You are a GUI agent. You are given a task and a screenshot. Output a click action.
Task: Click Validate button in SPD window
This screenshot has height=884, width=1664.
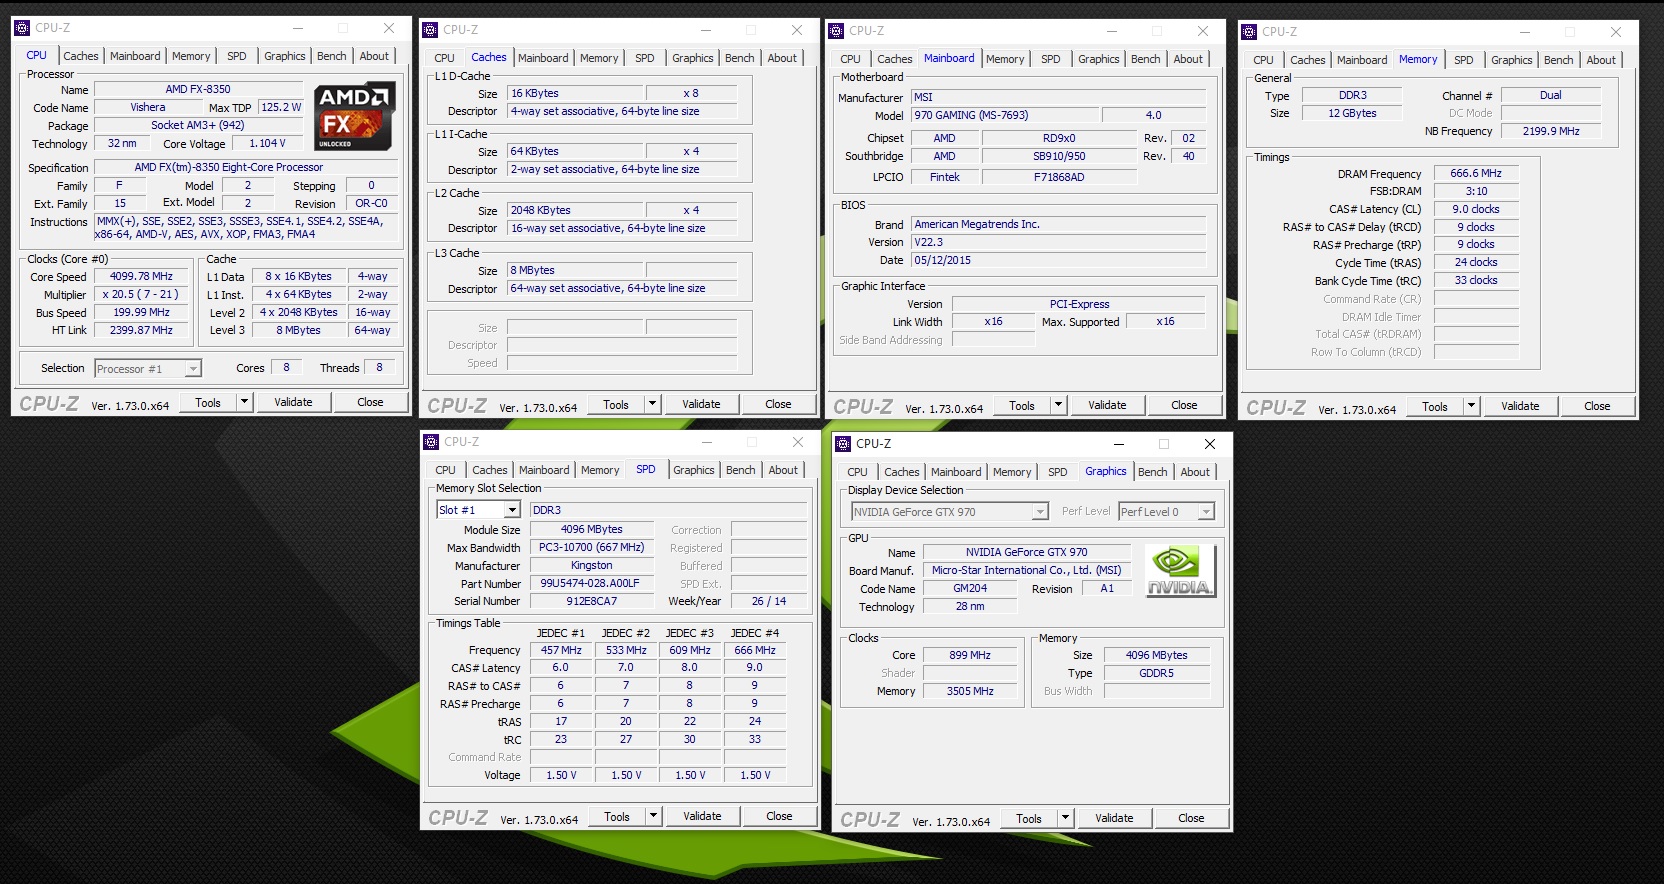pos(702,816)
